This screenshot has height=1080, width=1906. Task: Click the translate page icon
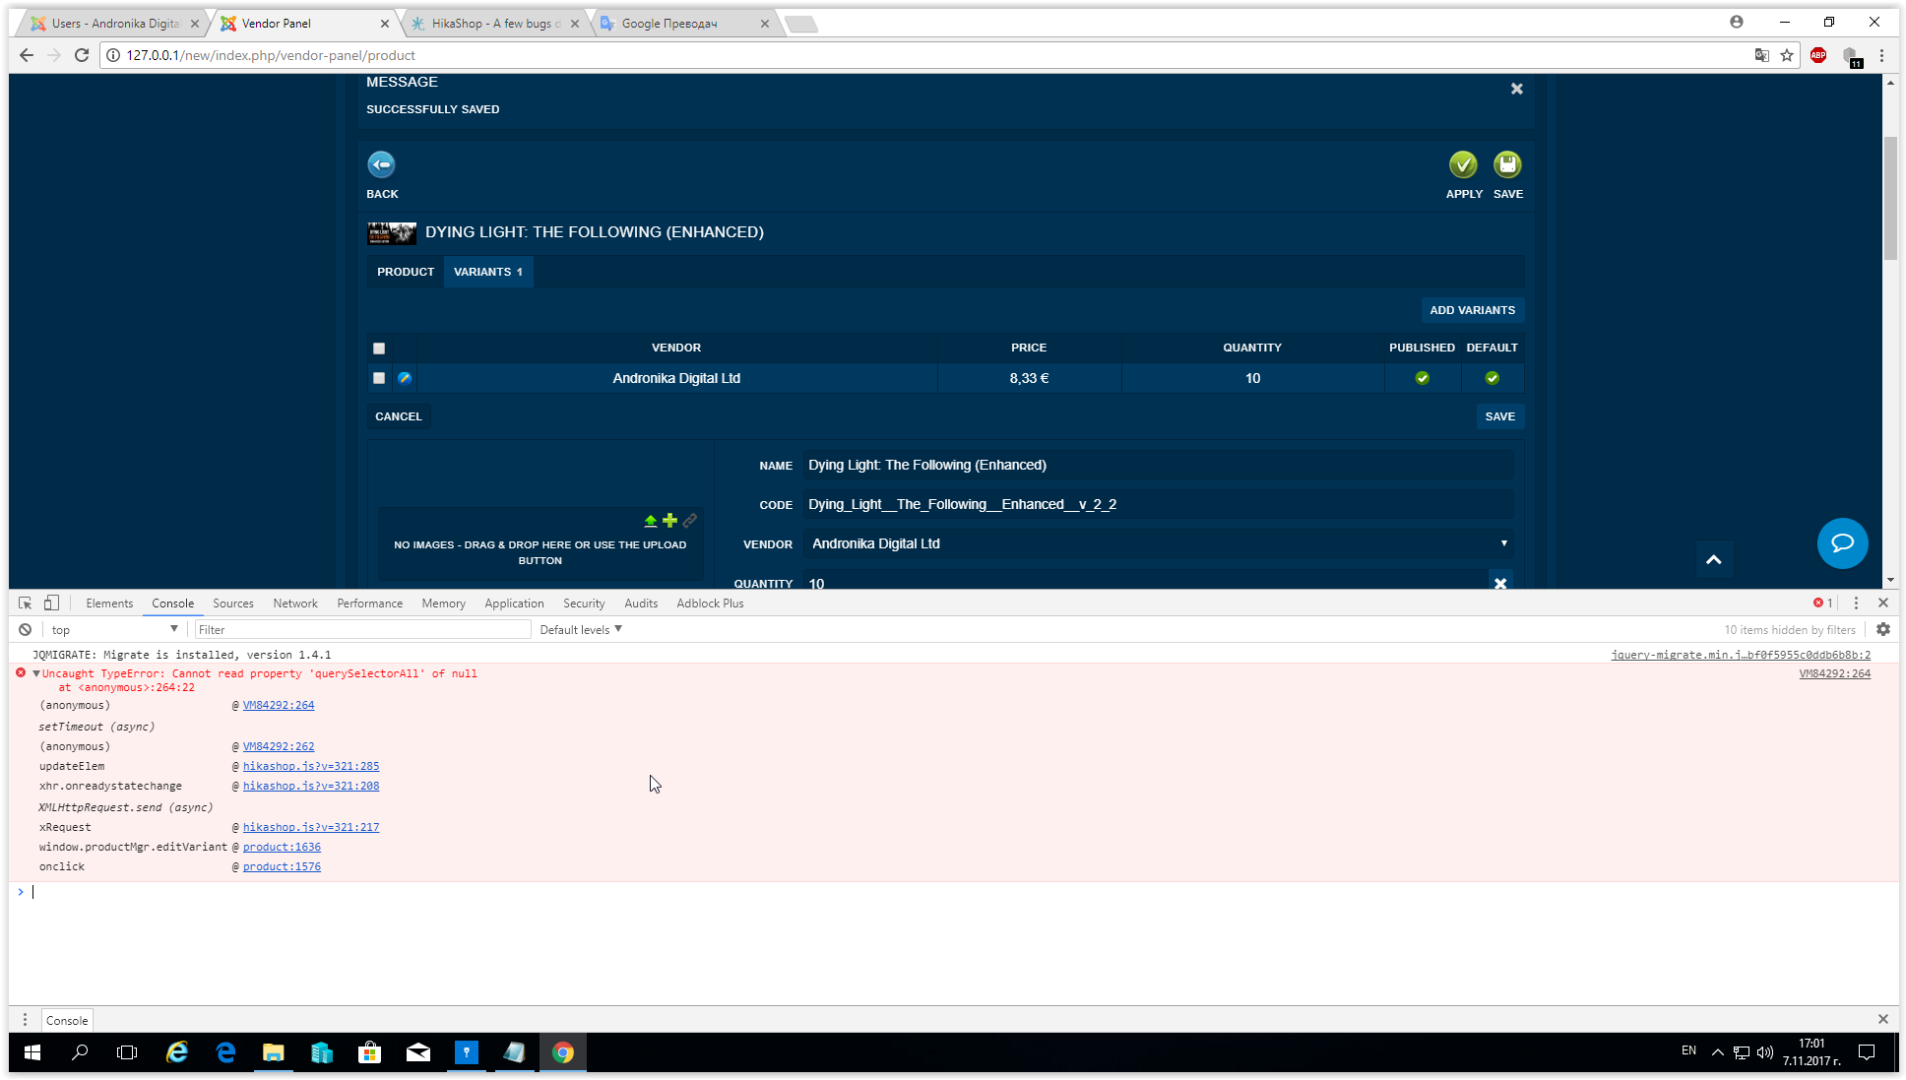click(1762, 55)
